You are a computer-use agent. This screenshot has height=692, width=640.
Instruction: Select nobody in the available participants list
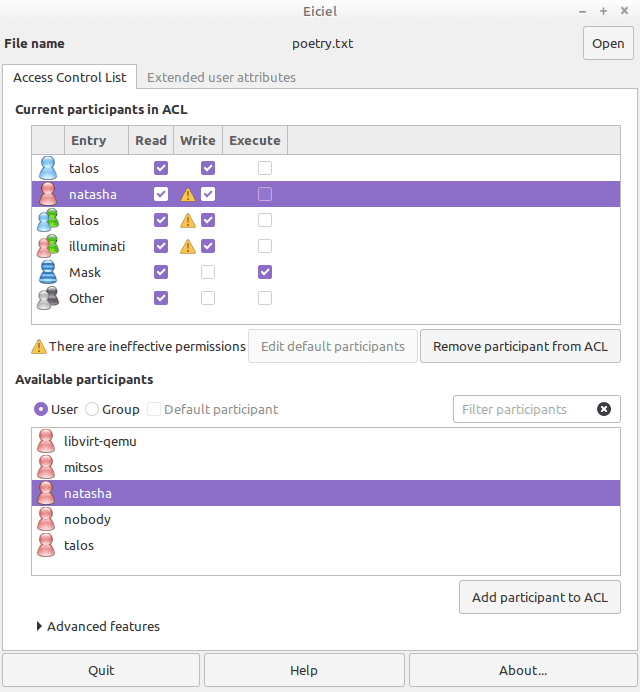pyautogui.click(x=87, y=519)
